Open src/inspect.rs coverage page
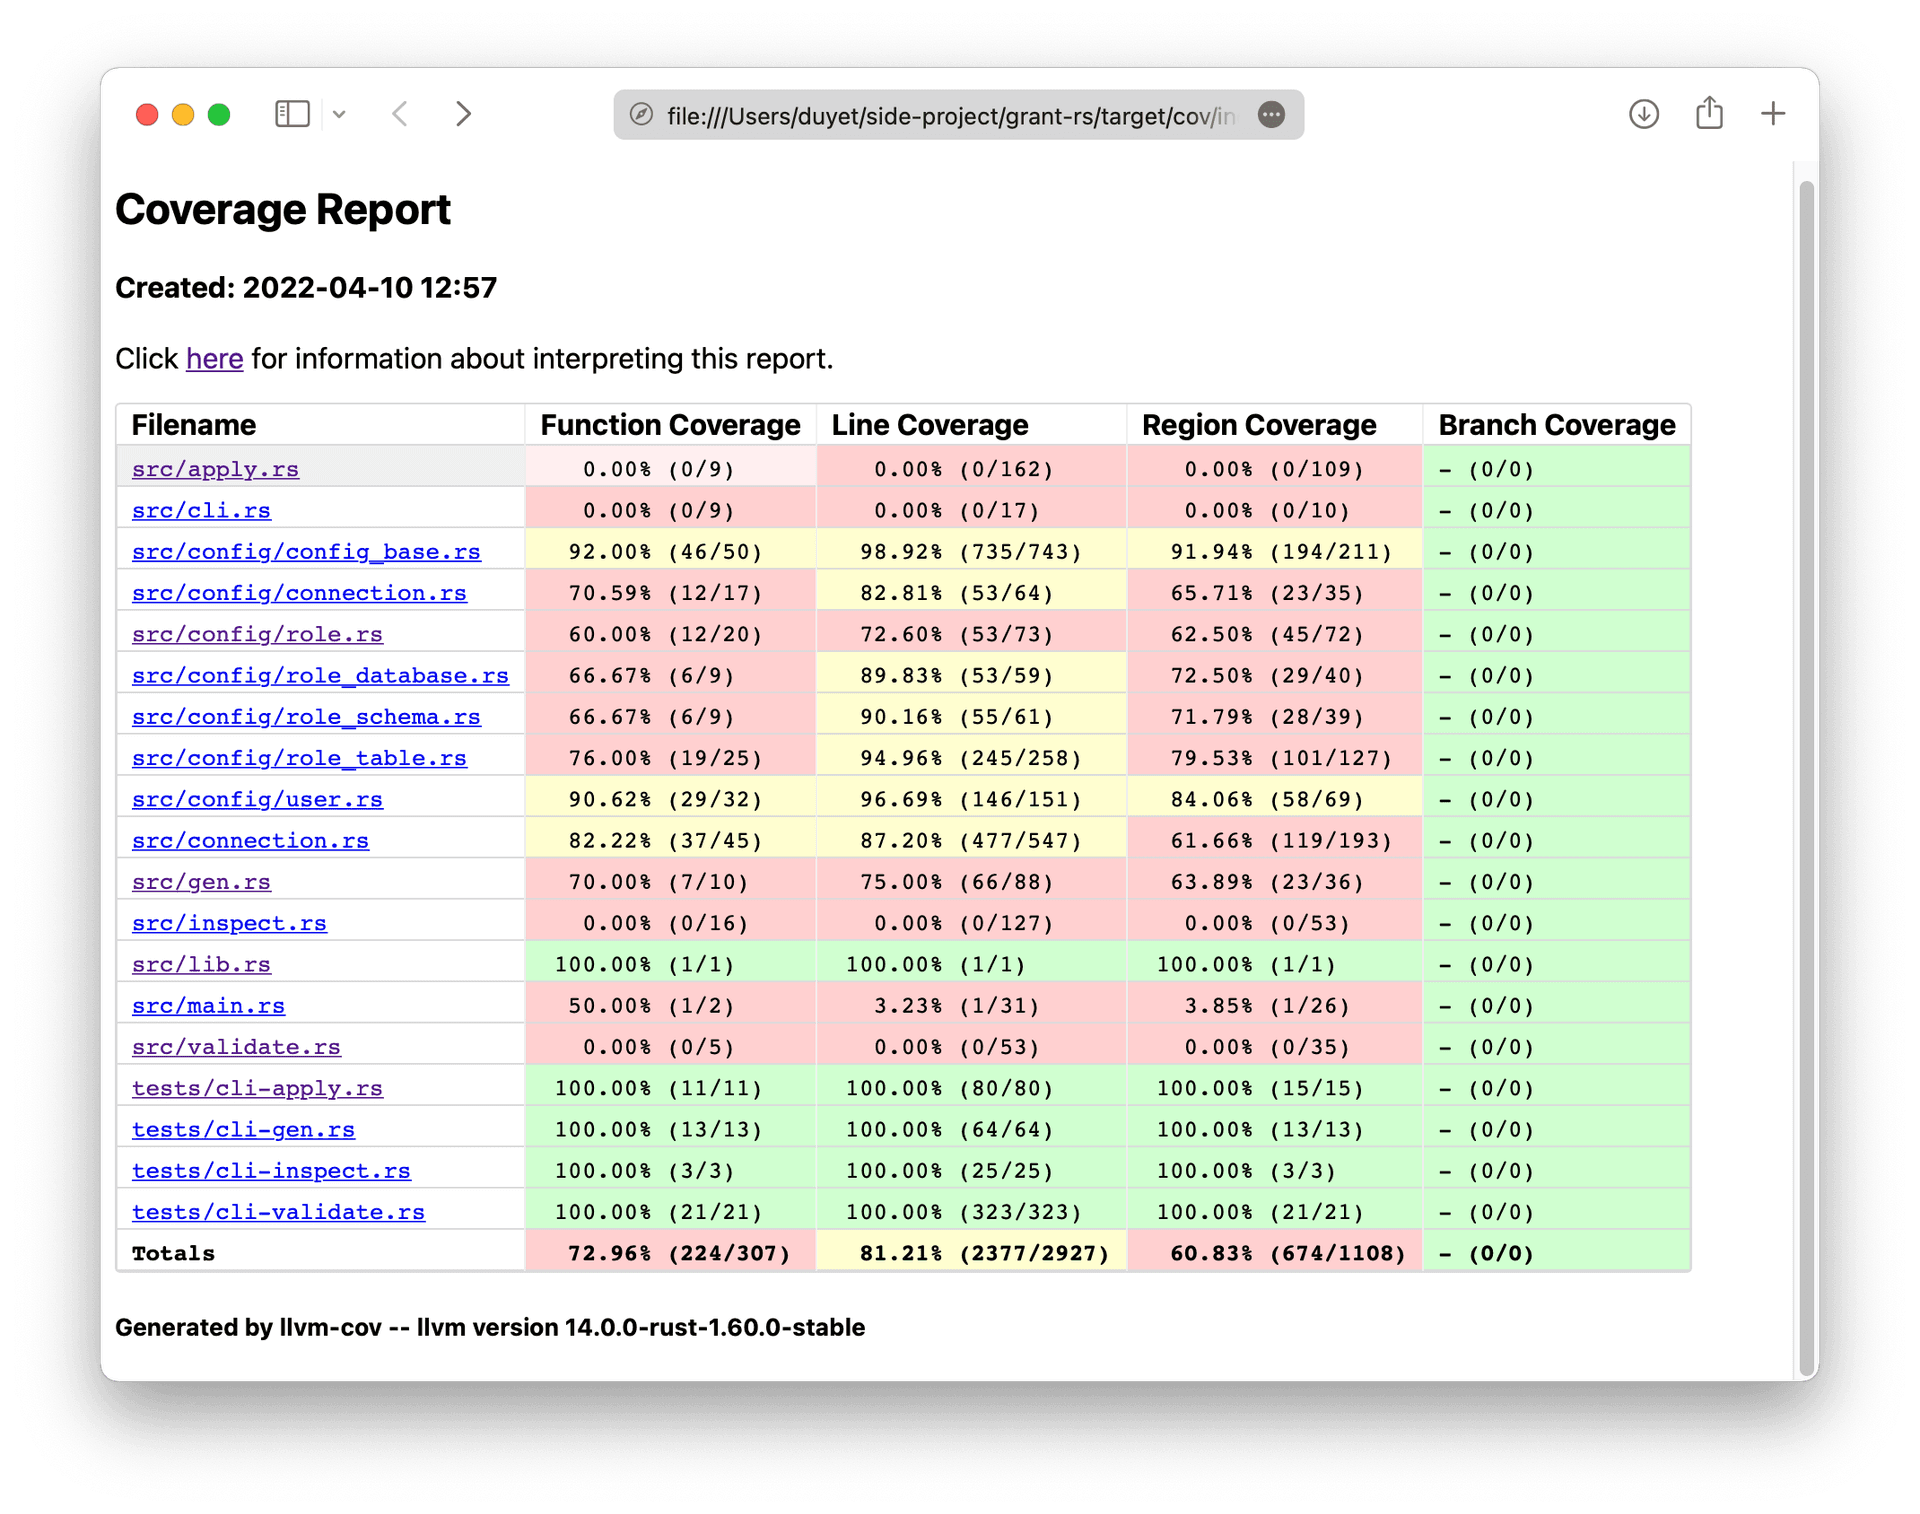This screenshot has width=1920, height=1514. 229,923
